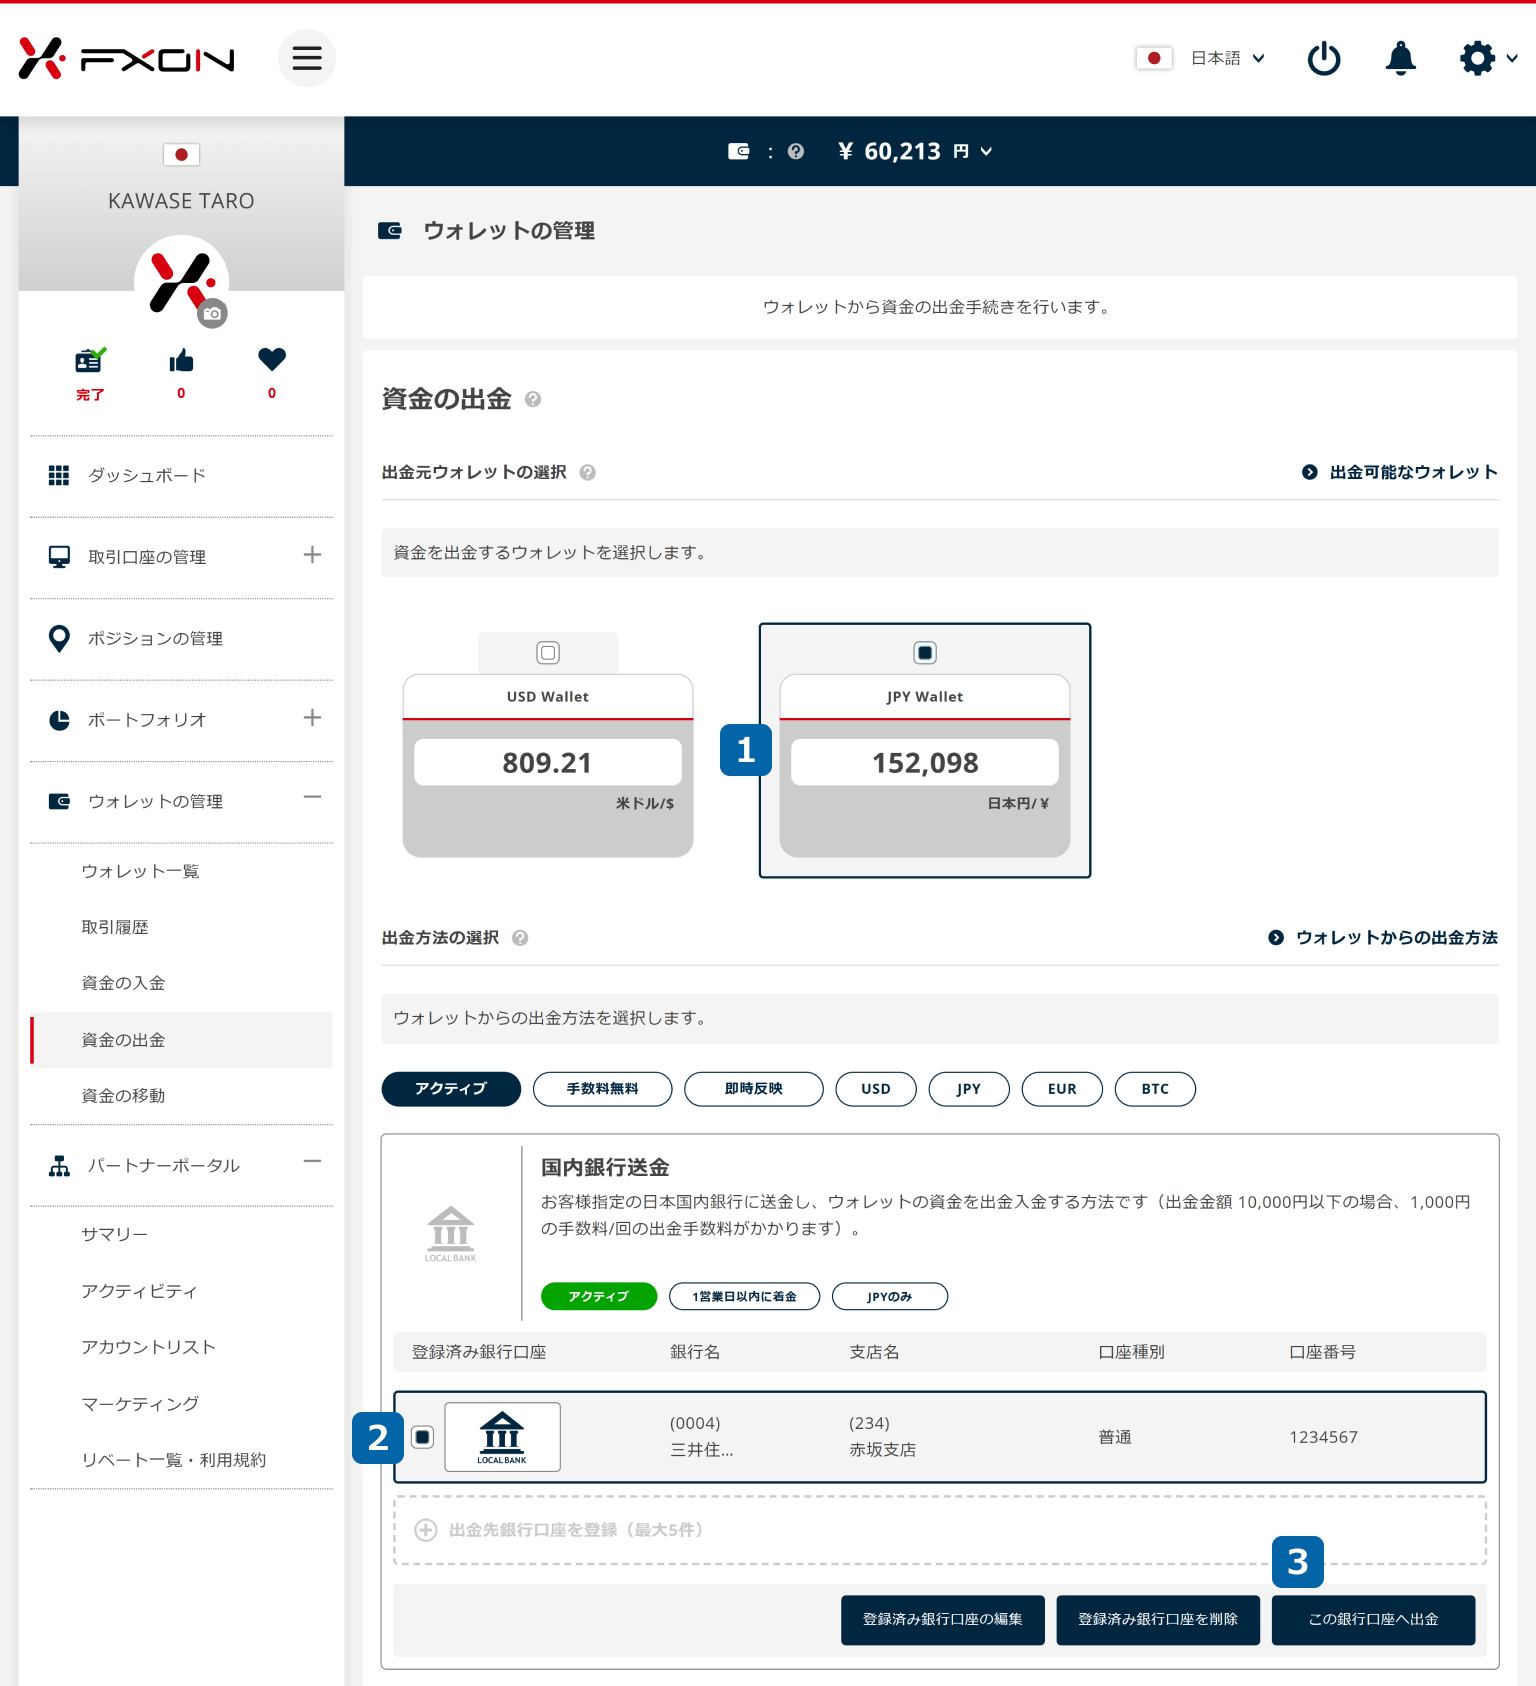Click この銀行口座へ出金 button
The image size is (1536, 1686).
point(1374,1620)
